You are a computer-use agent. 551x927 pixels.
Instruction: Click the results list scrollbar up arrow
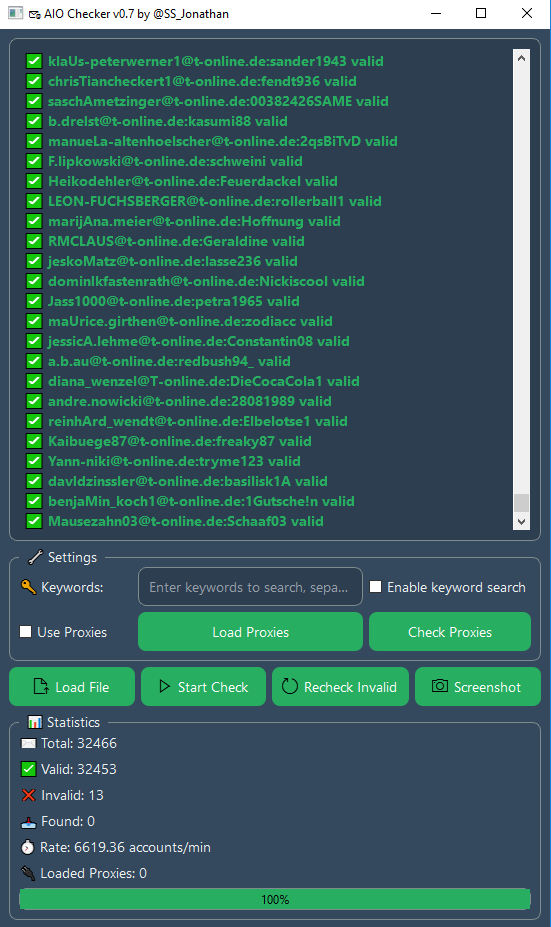tap(521, 58)
